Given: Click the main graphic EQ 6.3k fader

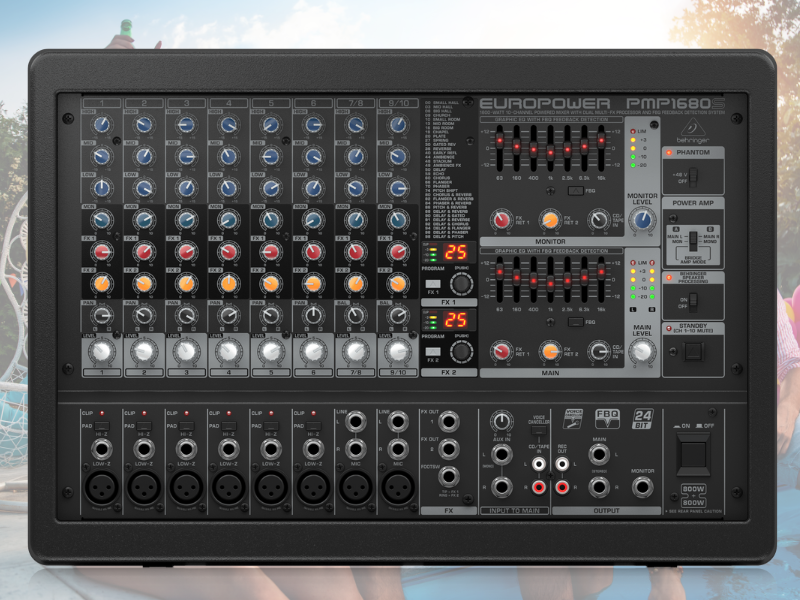Looking at the screenshot, I should 584,278.
